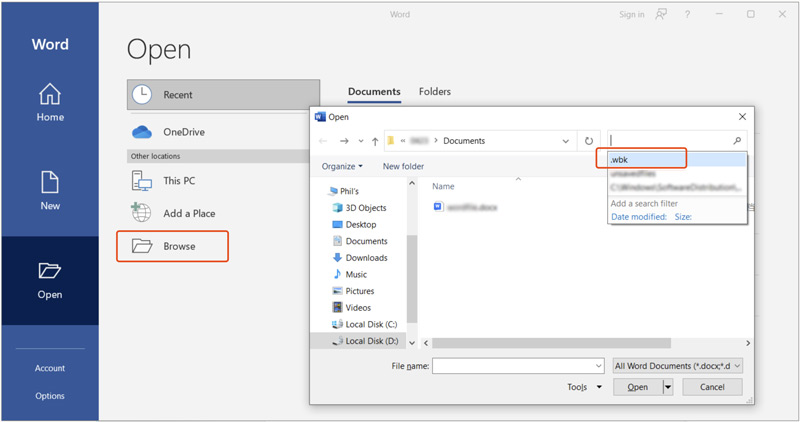800x422 pixels.
Task: Open Desktop in navigation tree
Action: click(354, 225)
